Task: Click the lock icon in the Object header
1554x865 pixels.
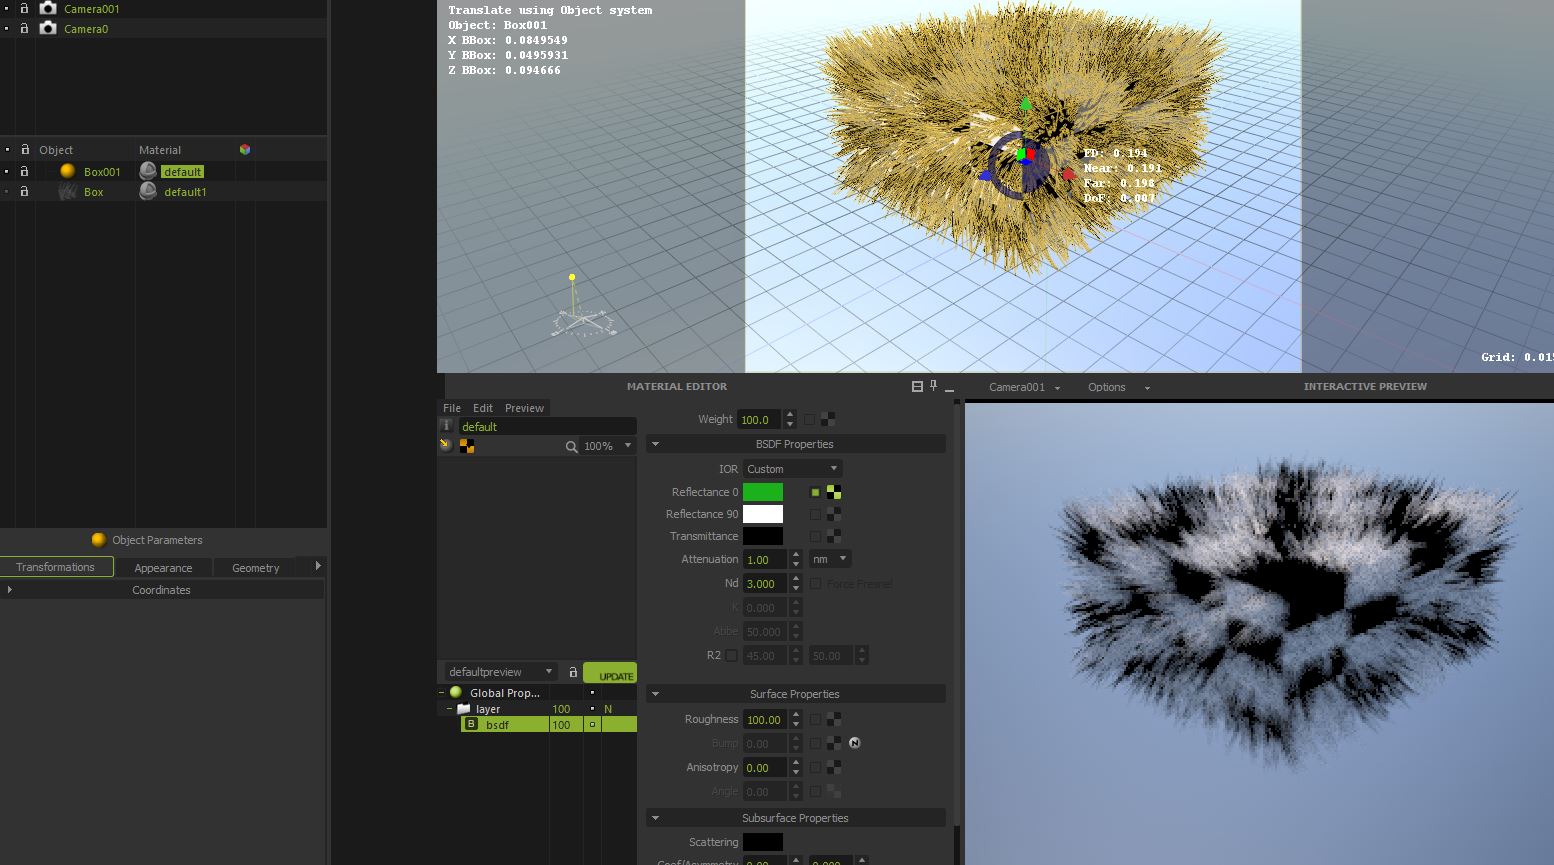Action: pyautogui.click(x=25, y=149)
